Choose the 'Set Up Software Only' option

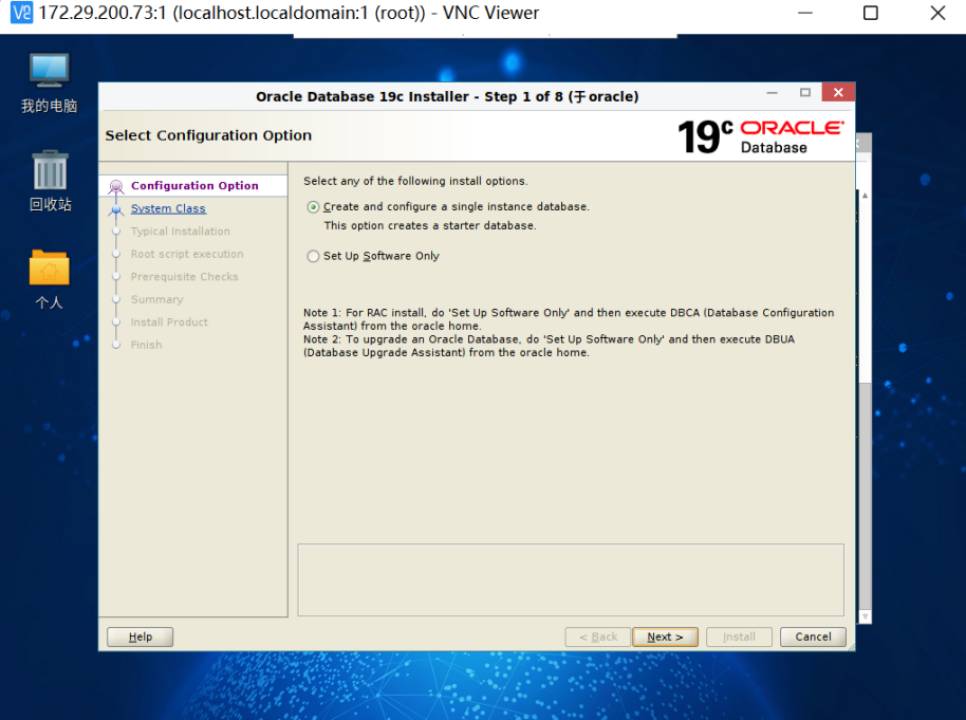point(314,257)
